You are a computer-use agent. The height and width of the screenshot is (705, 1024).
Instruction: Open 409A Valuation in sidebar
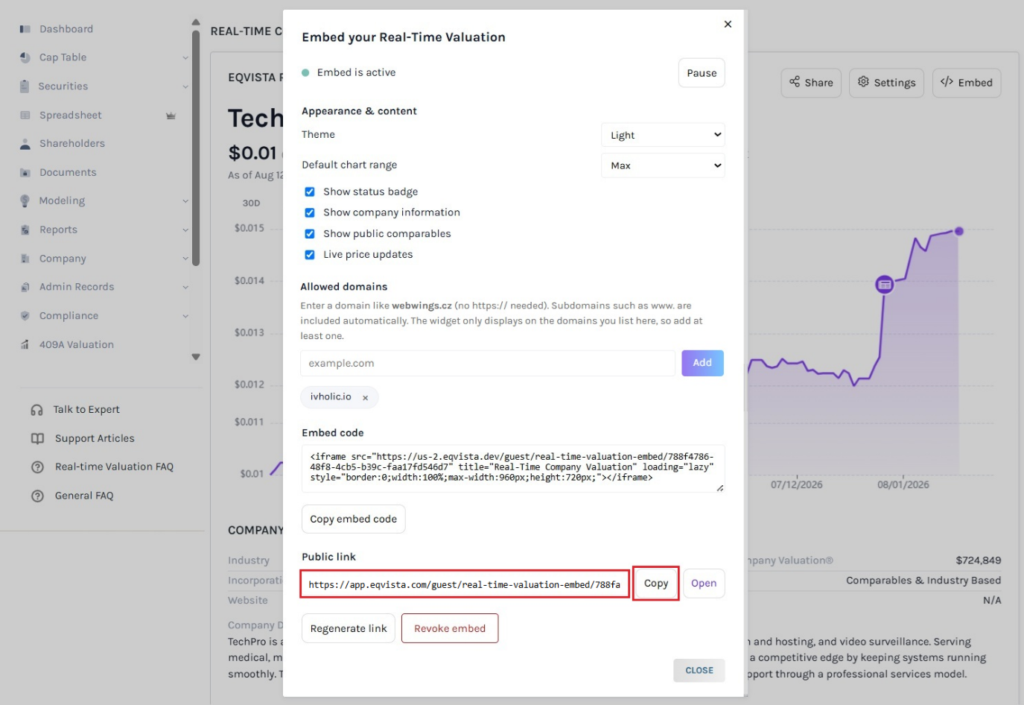[76, 345]
